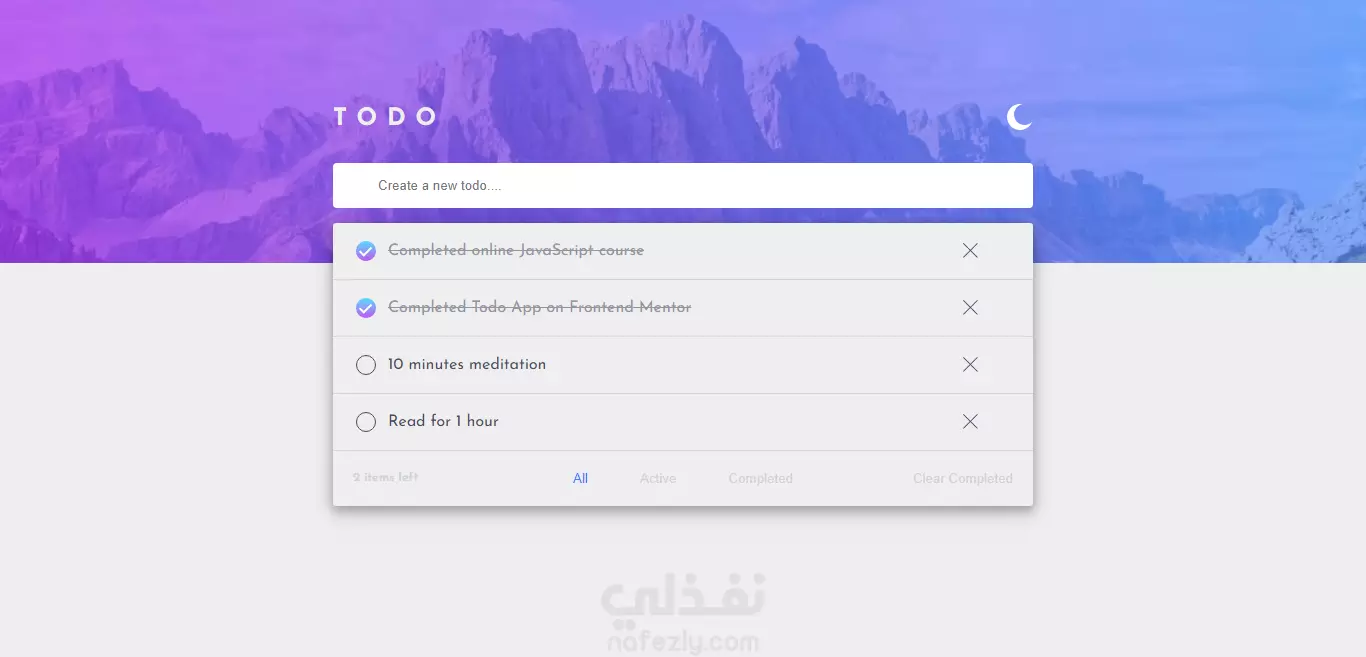Click the Clear Completed button
Viewport: 1366px width, 657px height.
(963, 479)
